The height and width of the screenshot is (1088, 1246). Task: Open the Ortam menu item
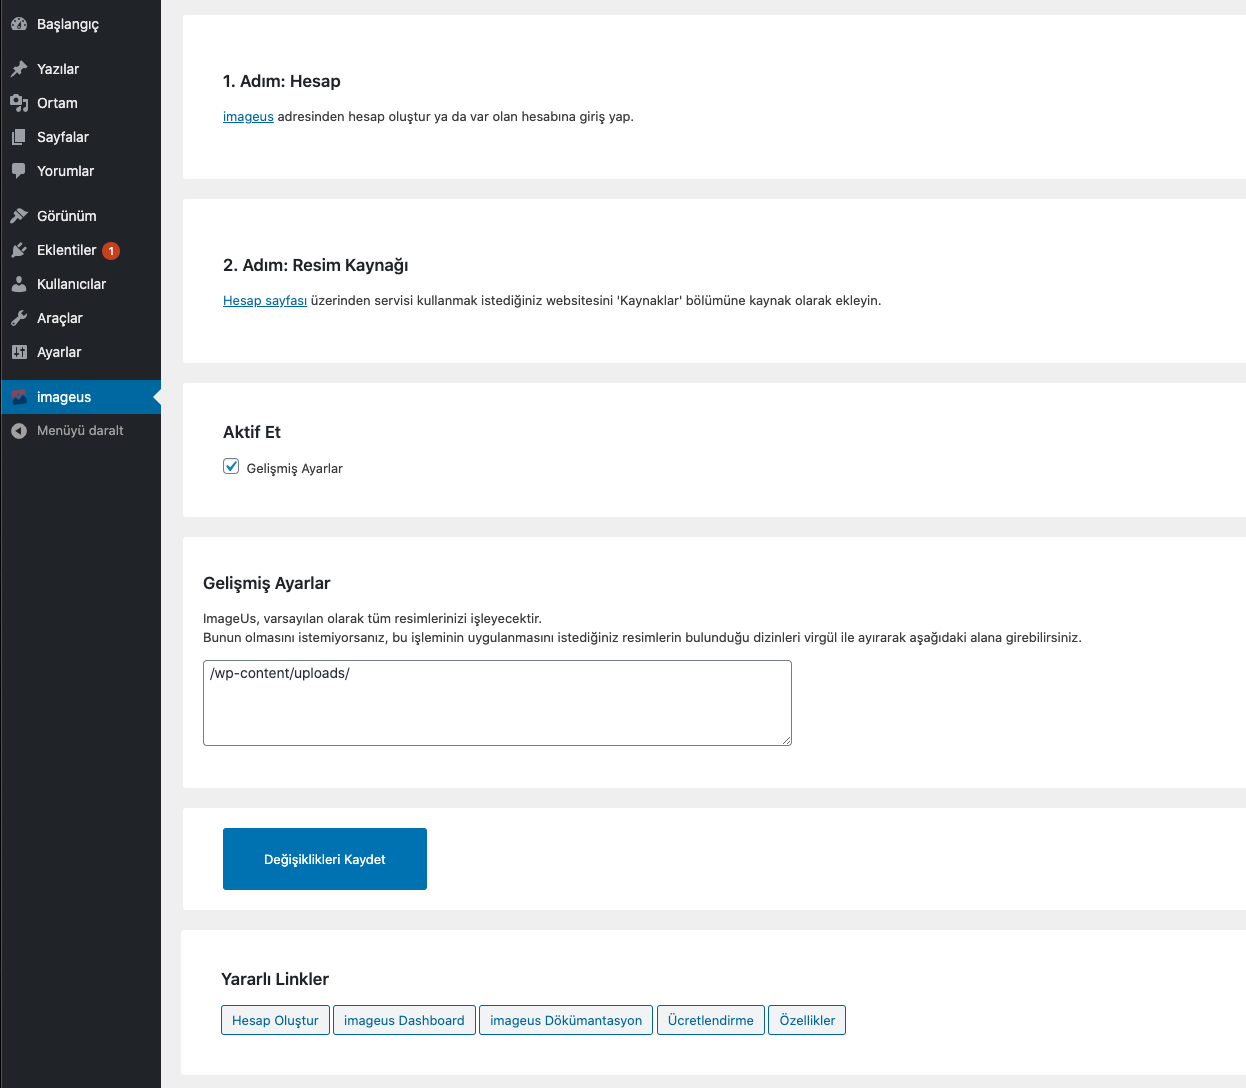point(80,103)
